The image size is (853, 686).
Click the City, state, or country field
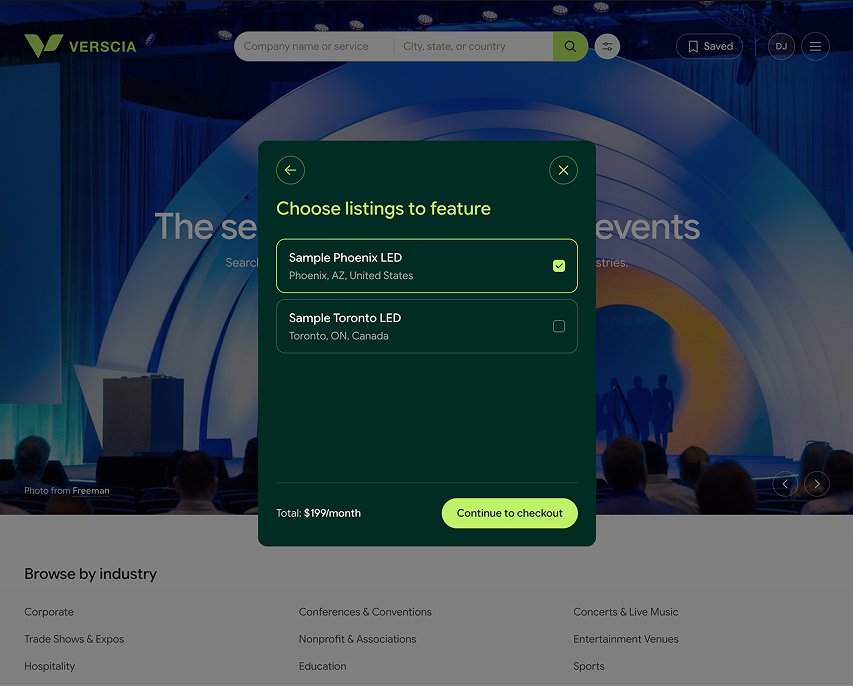point(473,46)
